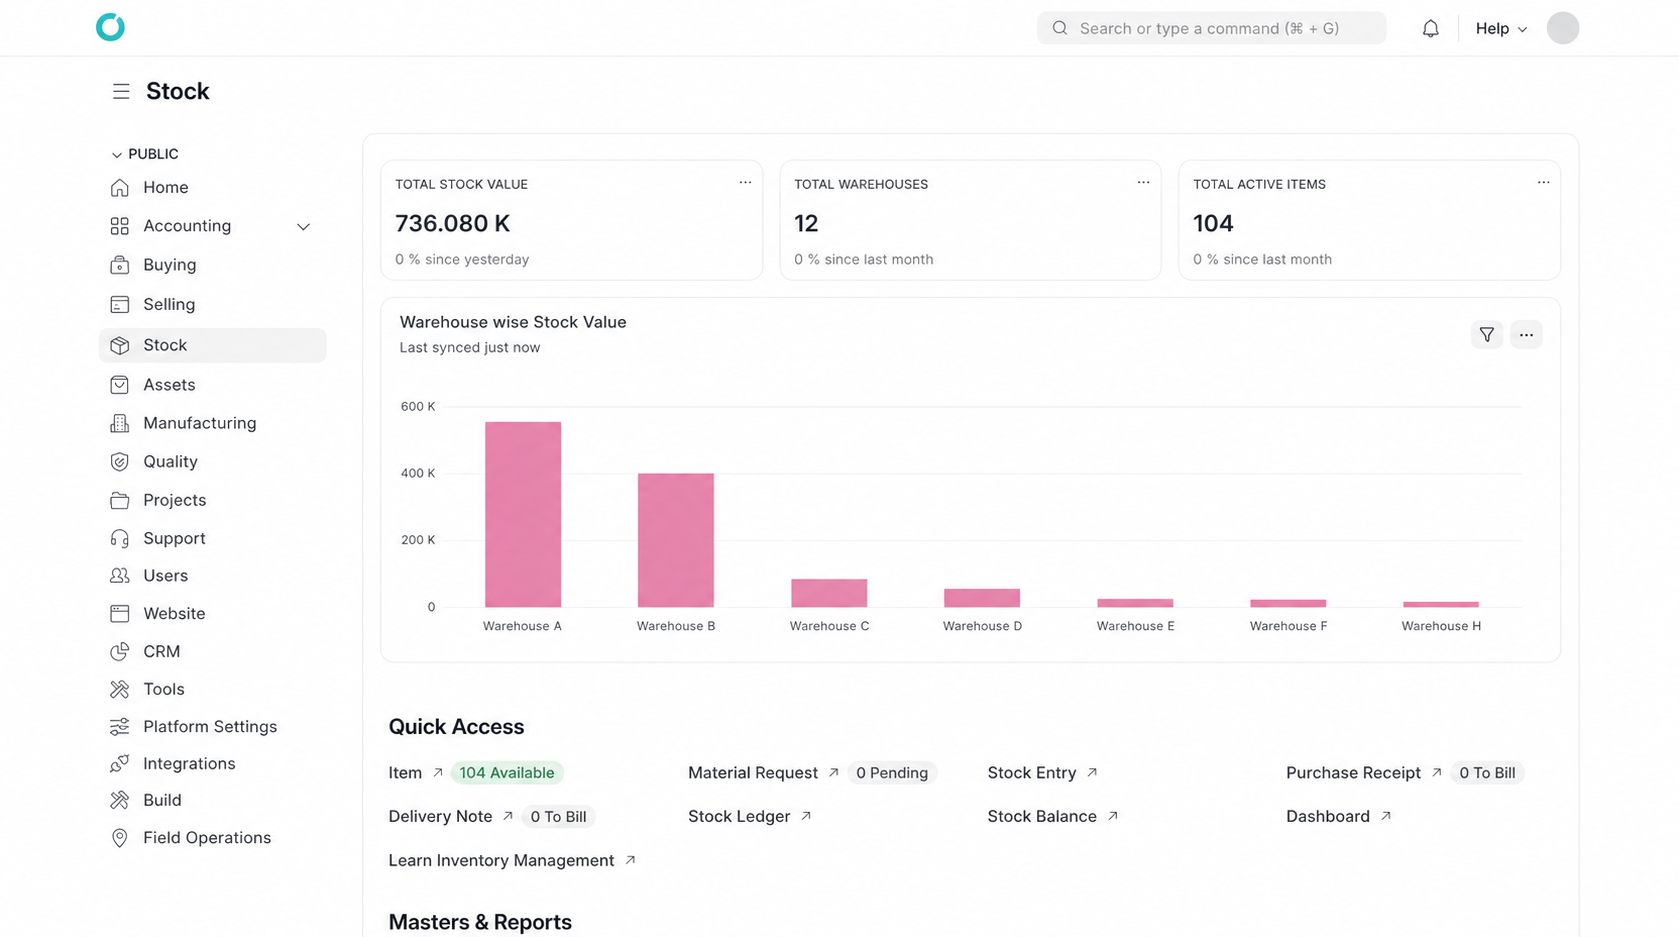Click the Stock cube icon
This screenshot has width=1679, height=937.
(x=120, y=345)
